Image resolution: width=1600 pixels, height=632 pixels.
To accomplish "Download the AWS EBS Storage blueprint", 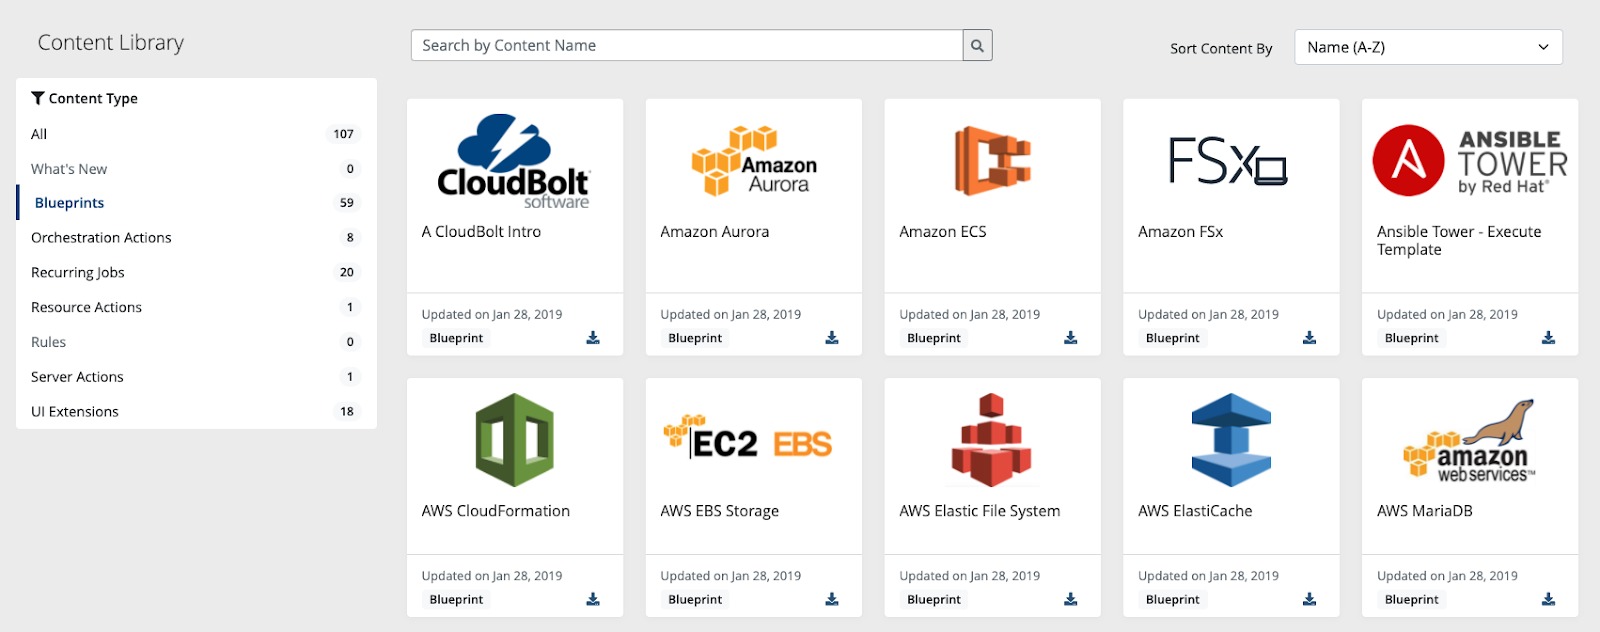I will [832, 599].
